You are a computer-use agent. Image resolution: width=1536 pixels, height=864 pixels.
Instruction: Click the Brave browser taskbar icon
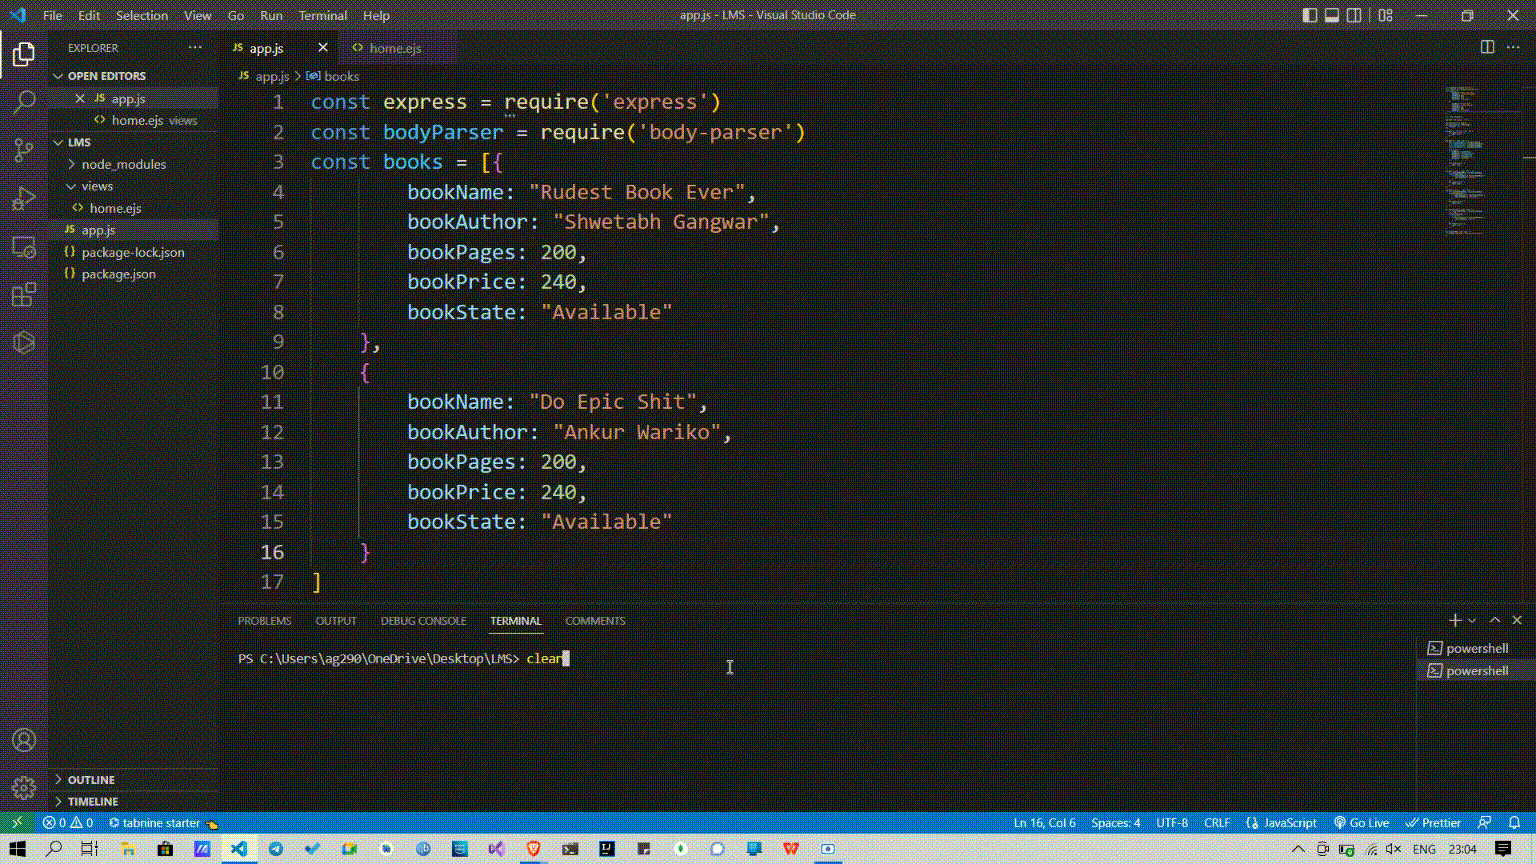[533, 849]
